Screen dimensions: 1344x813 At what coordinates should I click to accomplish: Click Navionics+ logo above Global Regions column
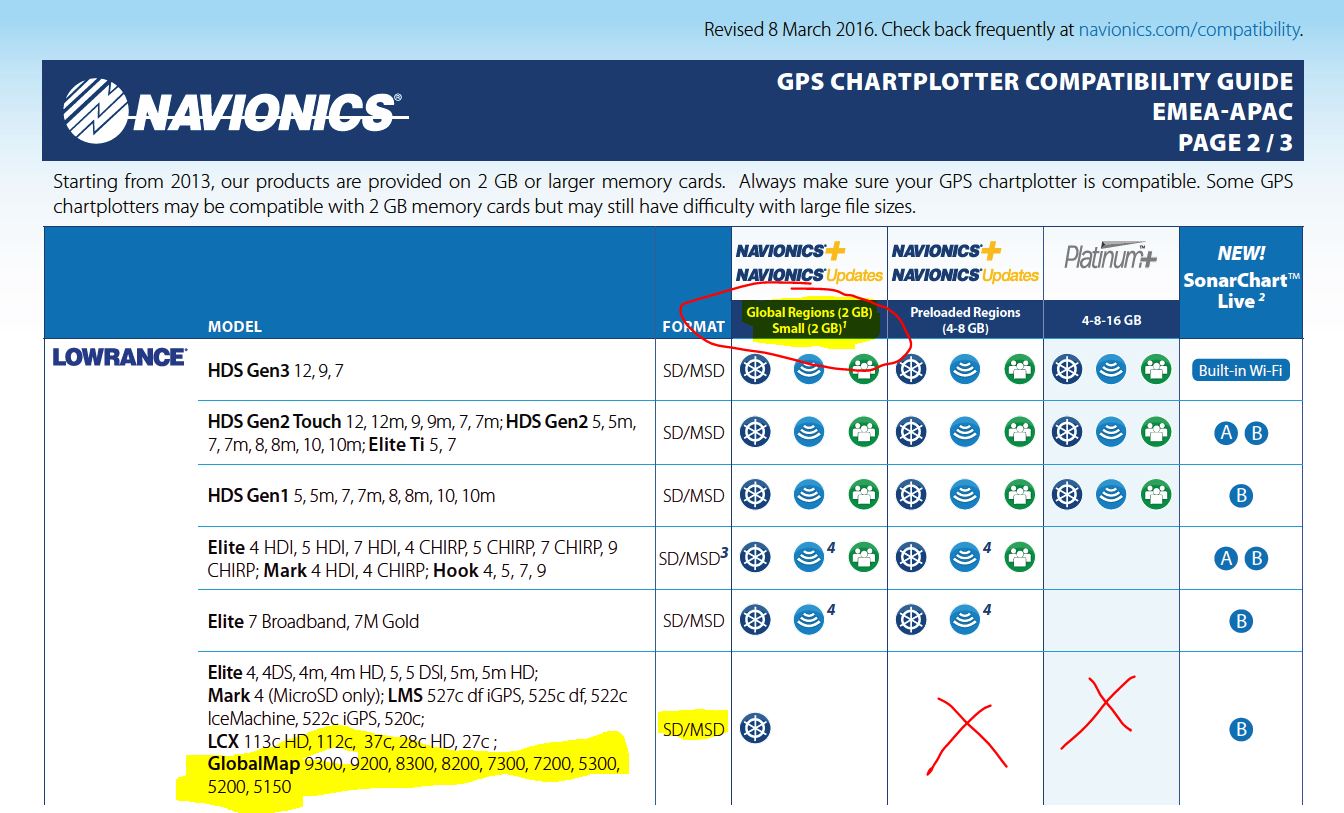click(x=809, y=262)
